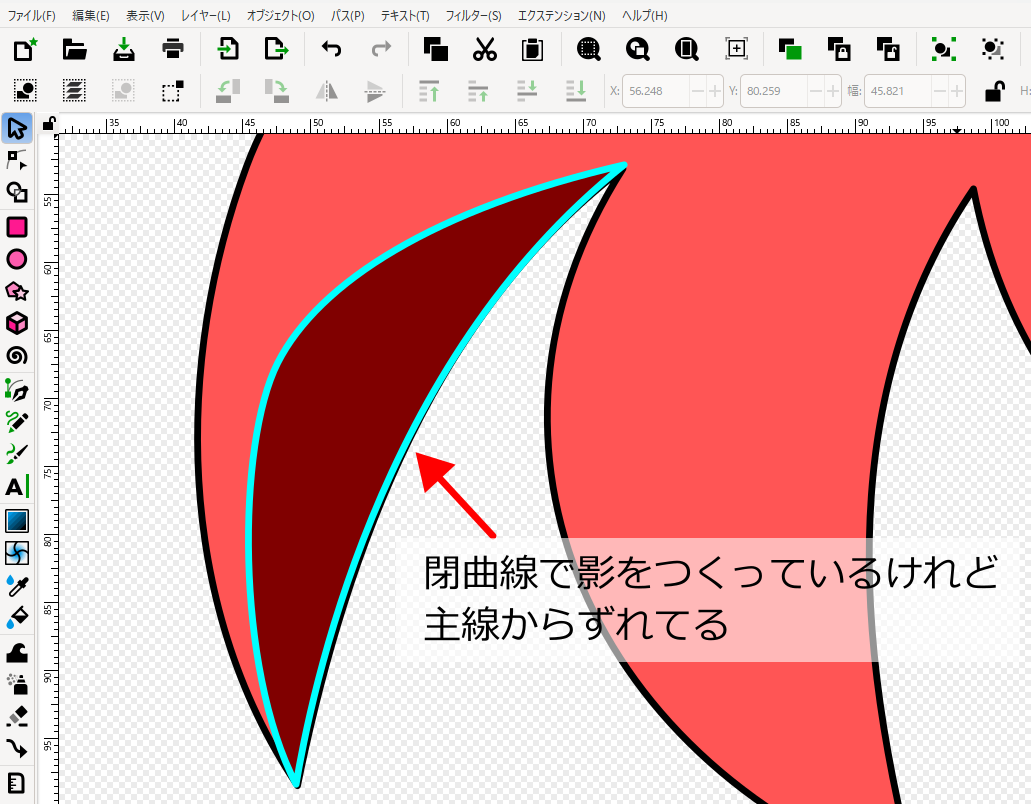Click the 幅 width input field
The image size is (1031, 804).
pyautogui.click(x=898, y=91)
